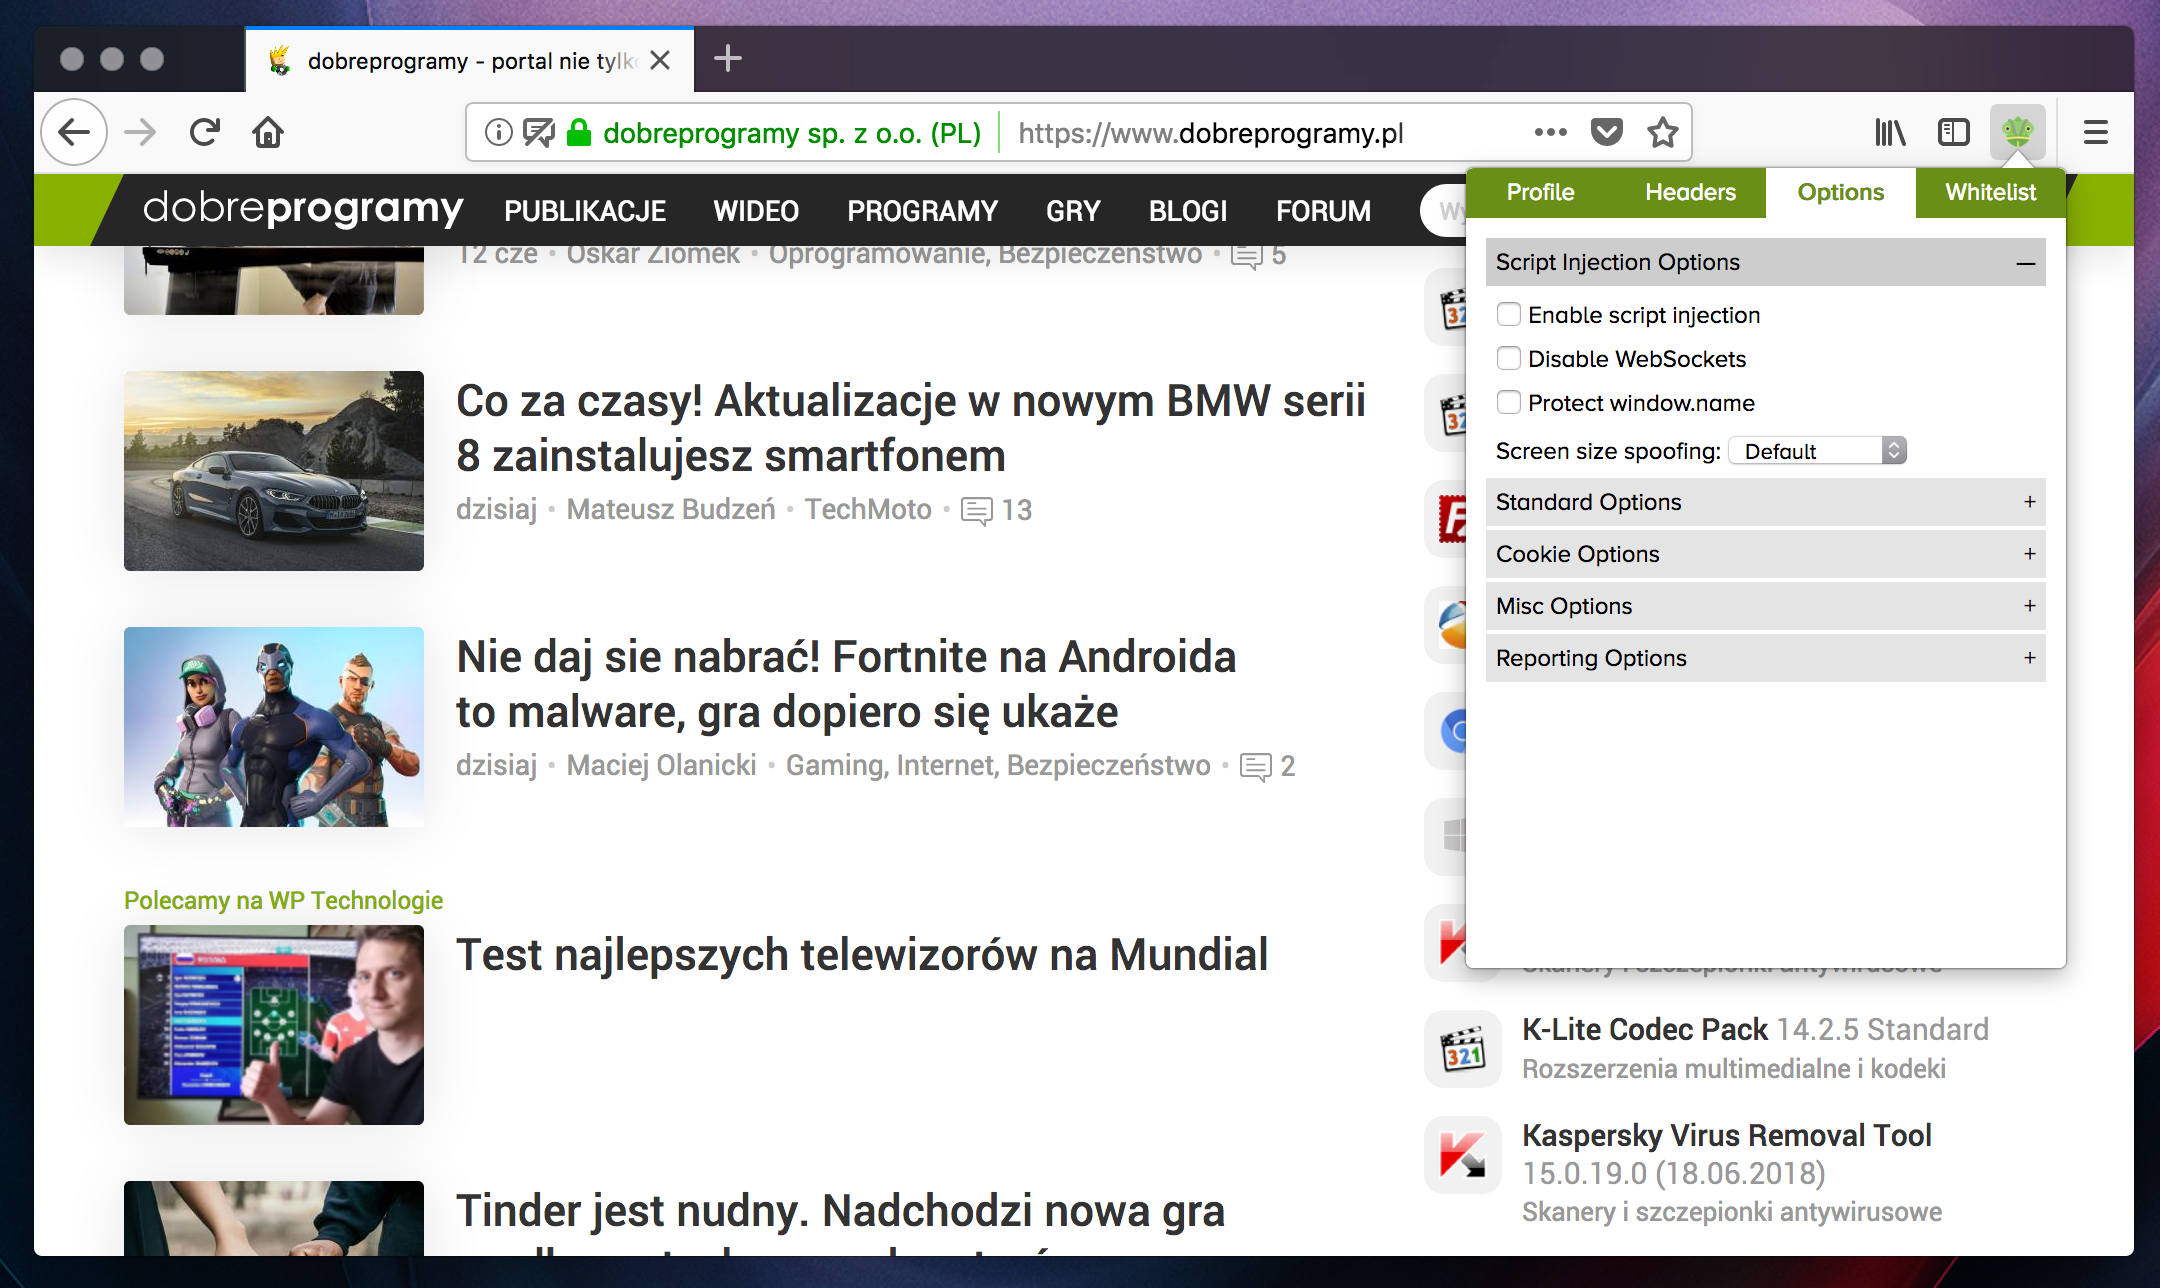Click the K-Lite Codec Pack icon
The width and height of the screenshot is (2160, 1288).
click(1463, 1049)
